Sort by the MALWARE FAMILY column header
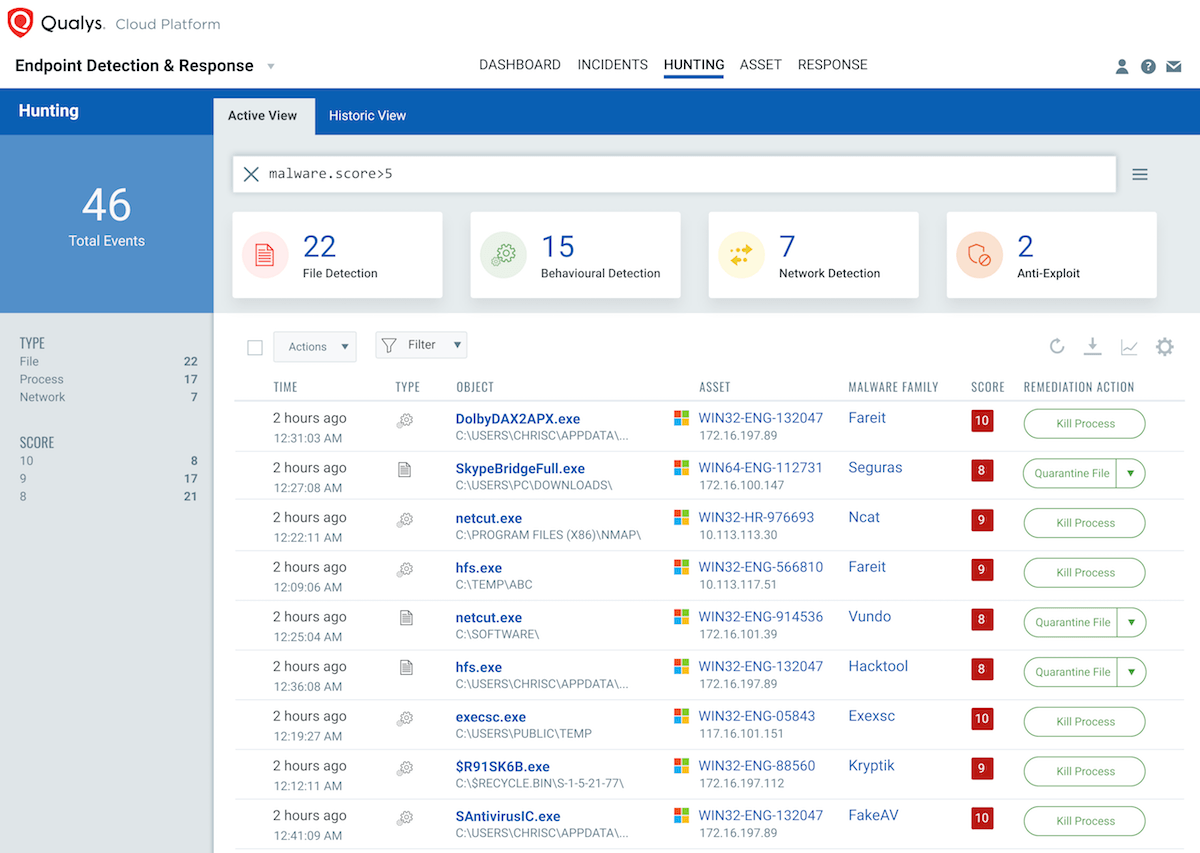1200x853 pixels. [x=893, y=387]
